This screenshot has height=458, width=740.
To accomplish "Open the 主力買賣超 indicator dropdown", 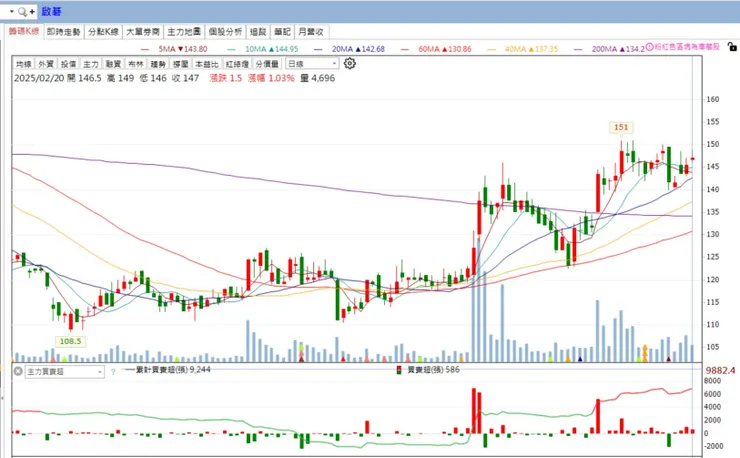I will click(65, 372).
